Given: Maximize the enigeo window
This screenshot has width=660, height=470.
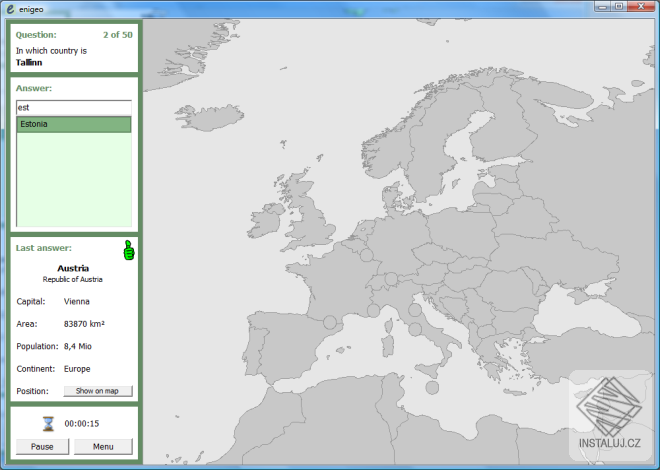Looking at the screenshot, I should click(618, 6).
